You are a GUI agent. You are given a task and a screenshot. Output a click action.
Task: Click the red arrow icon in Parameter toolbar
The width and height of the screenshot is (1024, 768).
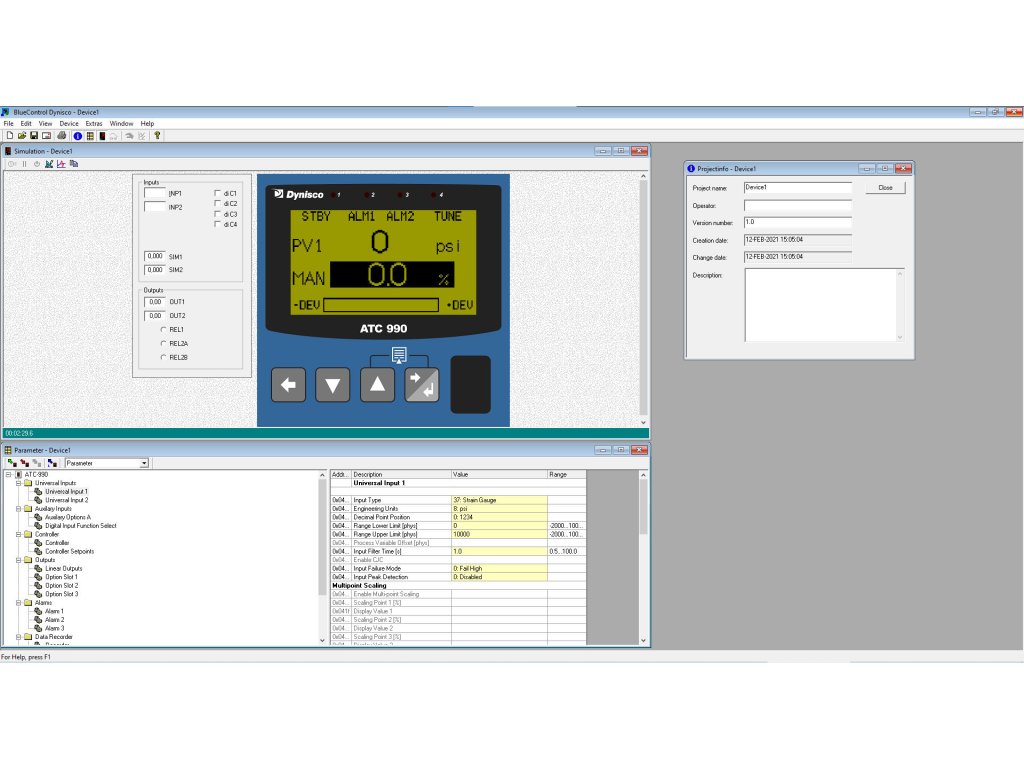click(24, 463)
